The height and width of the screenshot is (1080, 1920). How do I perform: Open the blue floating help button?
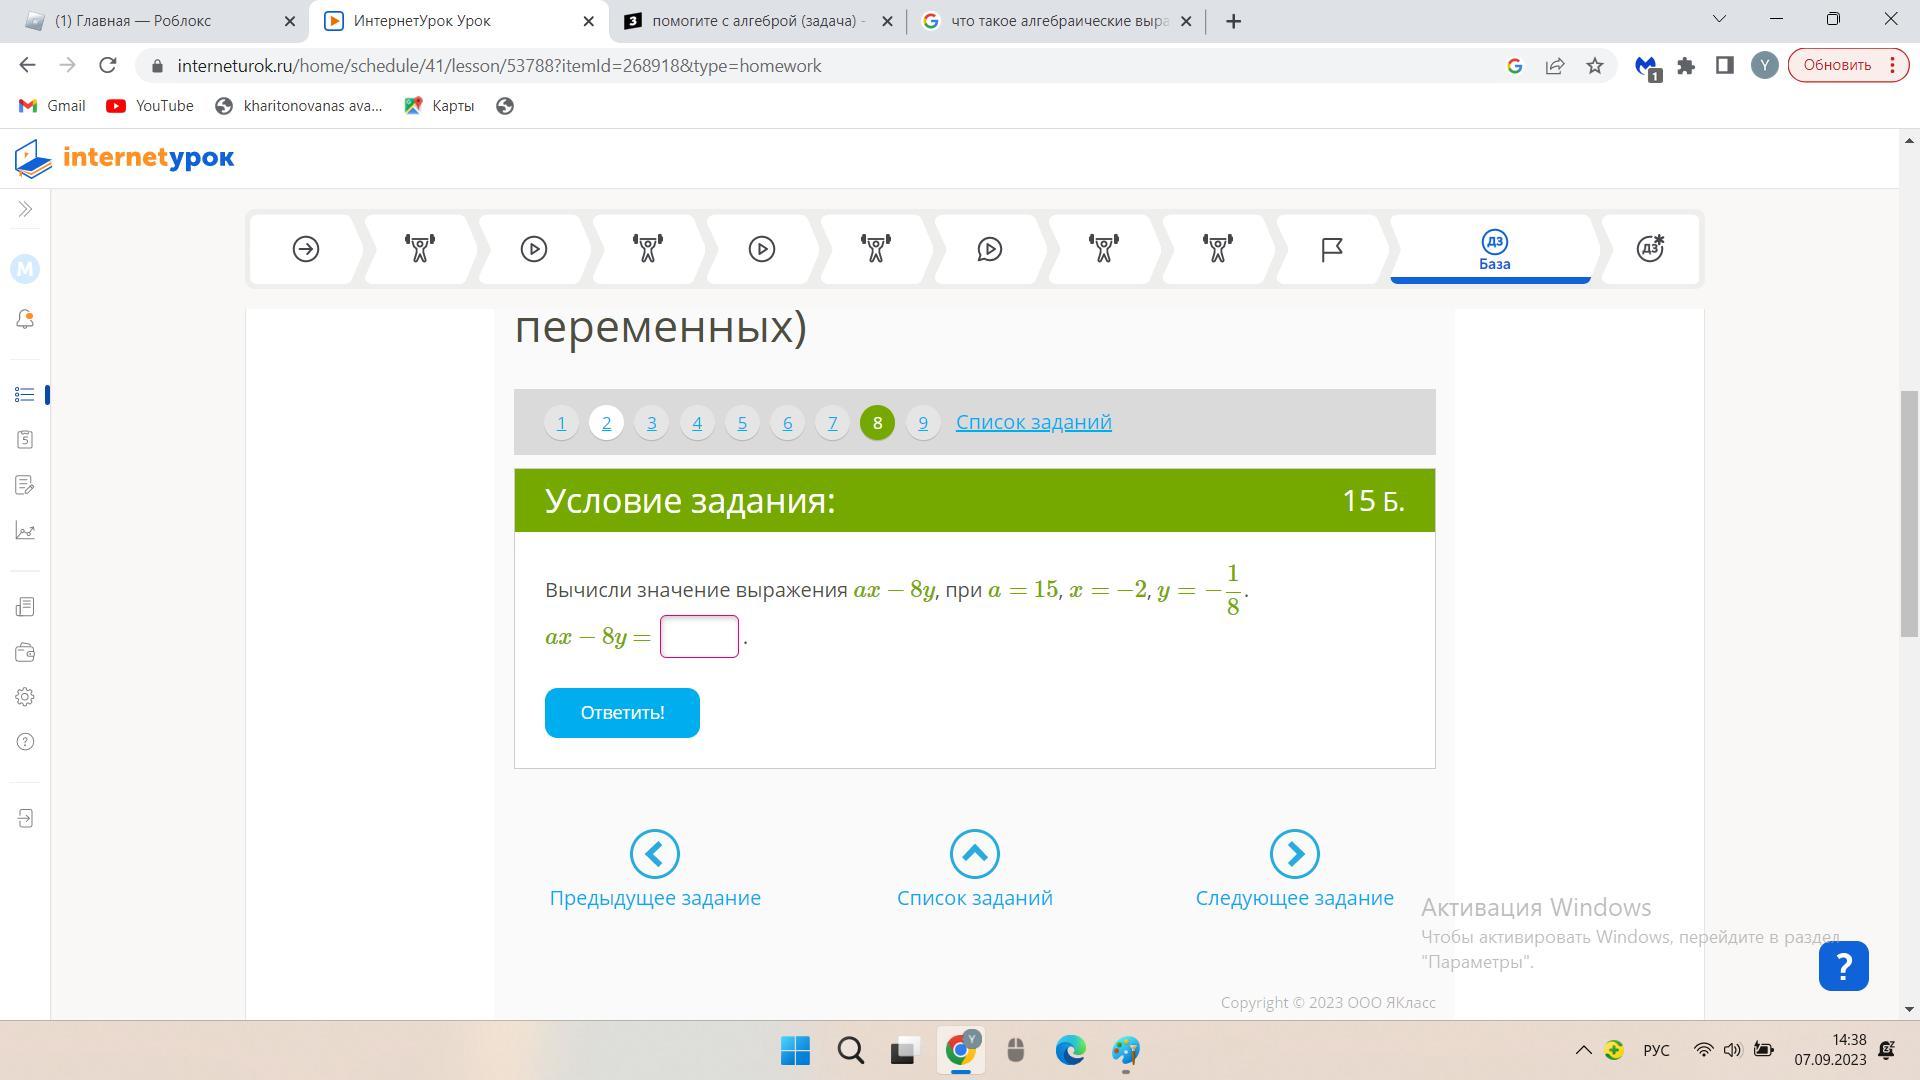pos(1843,966)
